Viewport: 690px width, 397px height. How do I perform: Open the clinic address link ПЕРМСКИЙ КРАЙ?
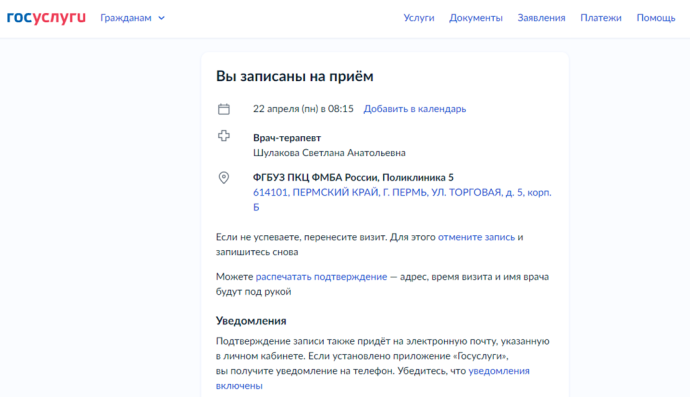[x=402, y=200]
